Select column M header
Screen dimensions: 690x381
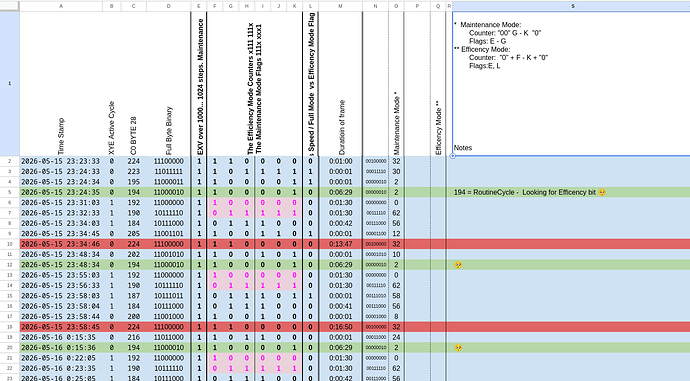[340, 6]
